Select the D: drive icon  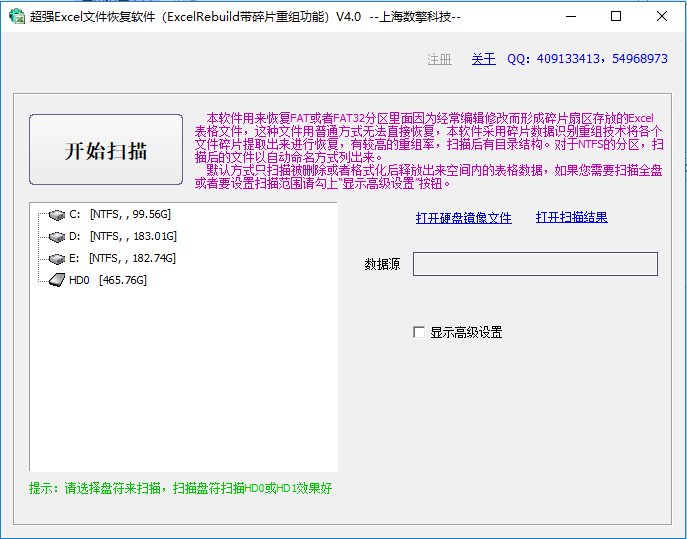tap(57, 237)
